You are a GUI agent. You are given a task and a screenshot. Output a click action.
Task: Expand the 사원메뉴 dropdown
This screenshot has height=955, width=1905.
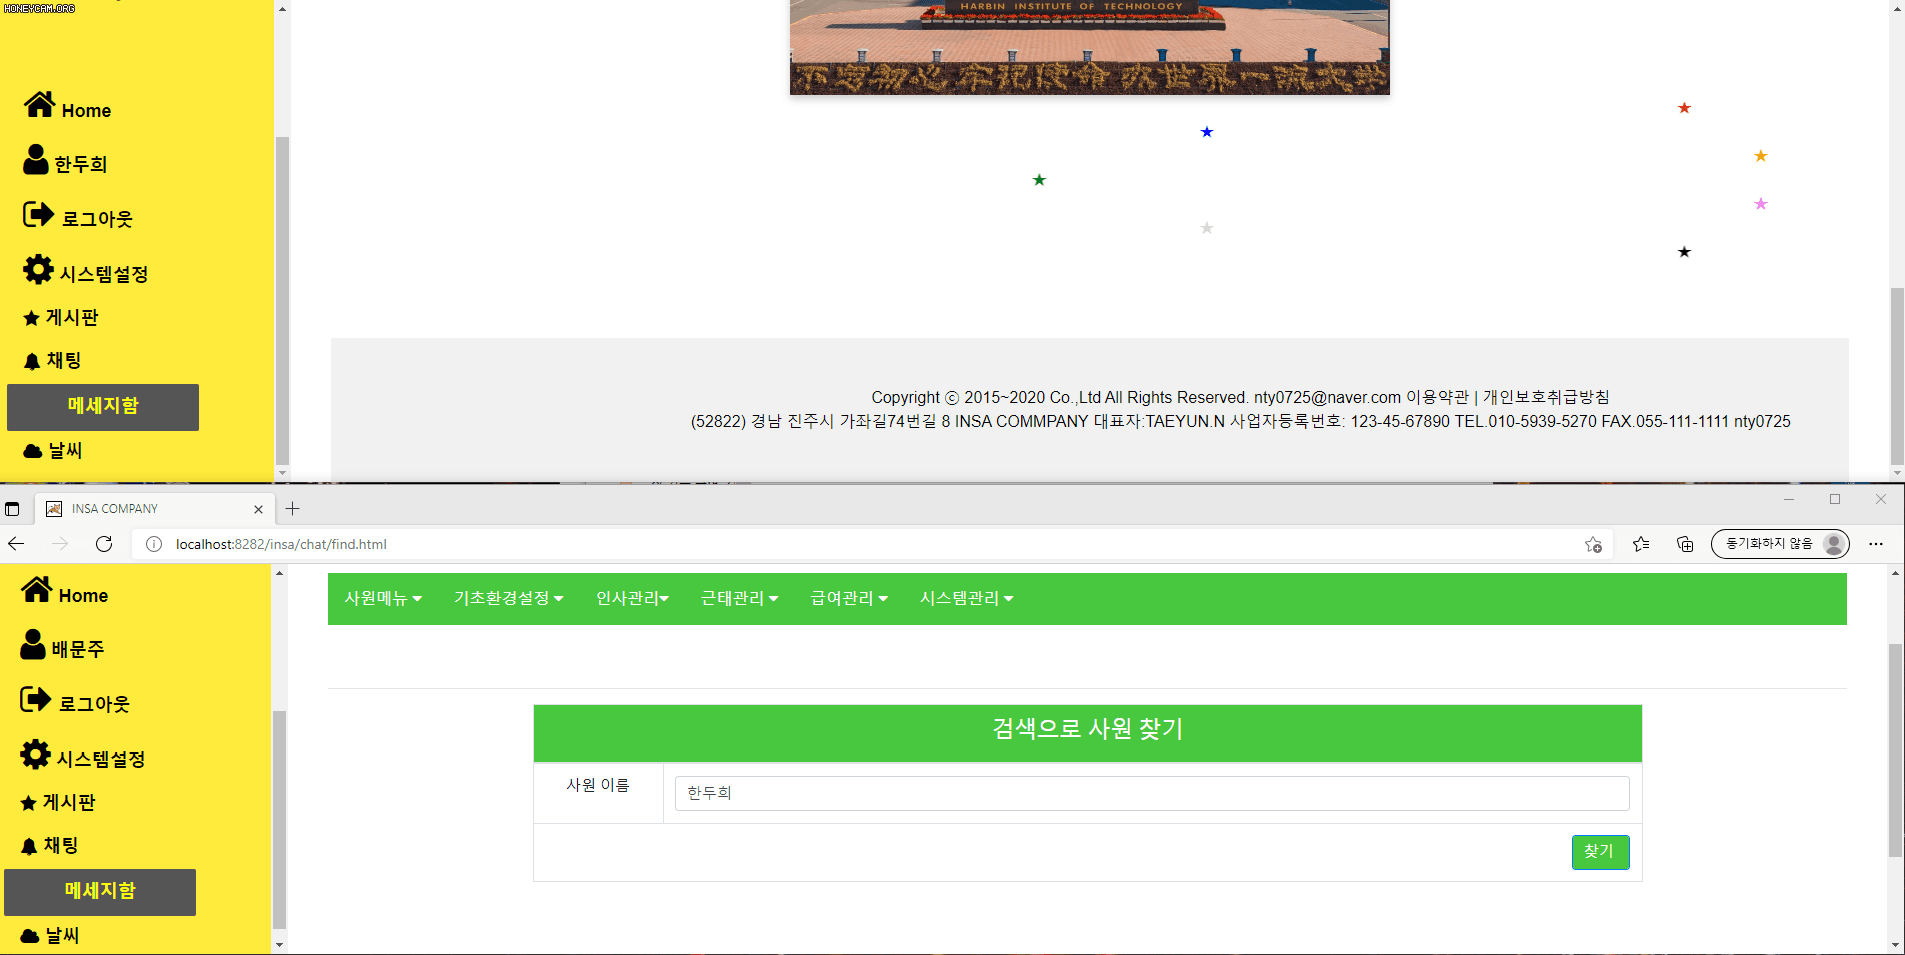tap(383, 598)
